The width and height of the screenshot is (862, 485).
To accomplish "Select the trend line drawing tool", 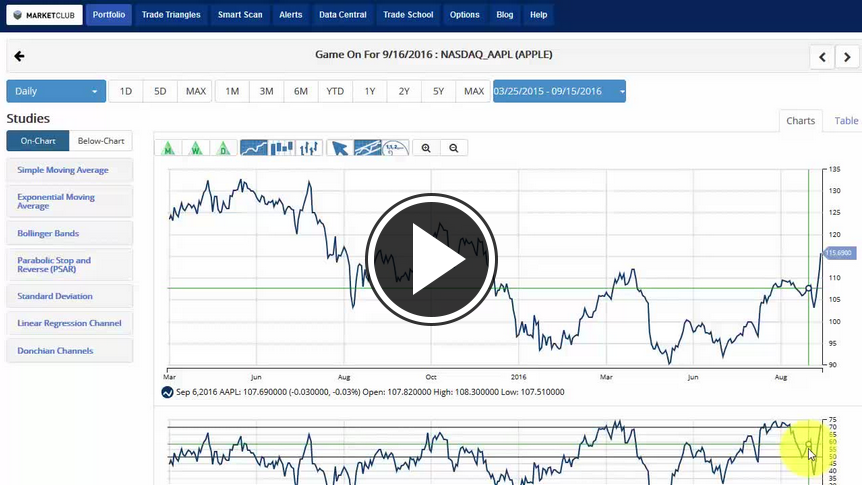I will (x=367, y=147).
